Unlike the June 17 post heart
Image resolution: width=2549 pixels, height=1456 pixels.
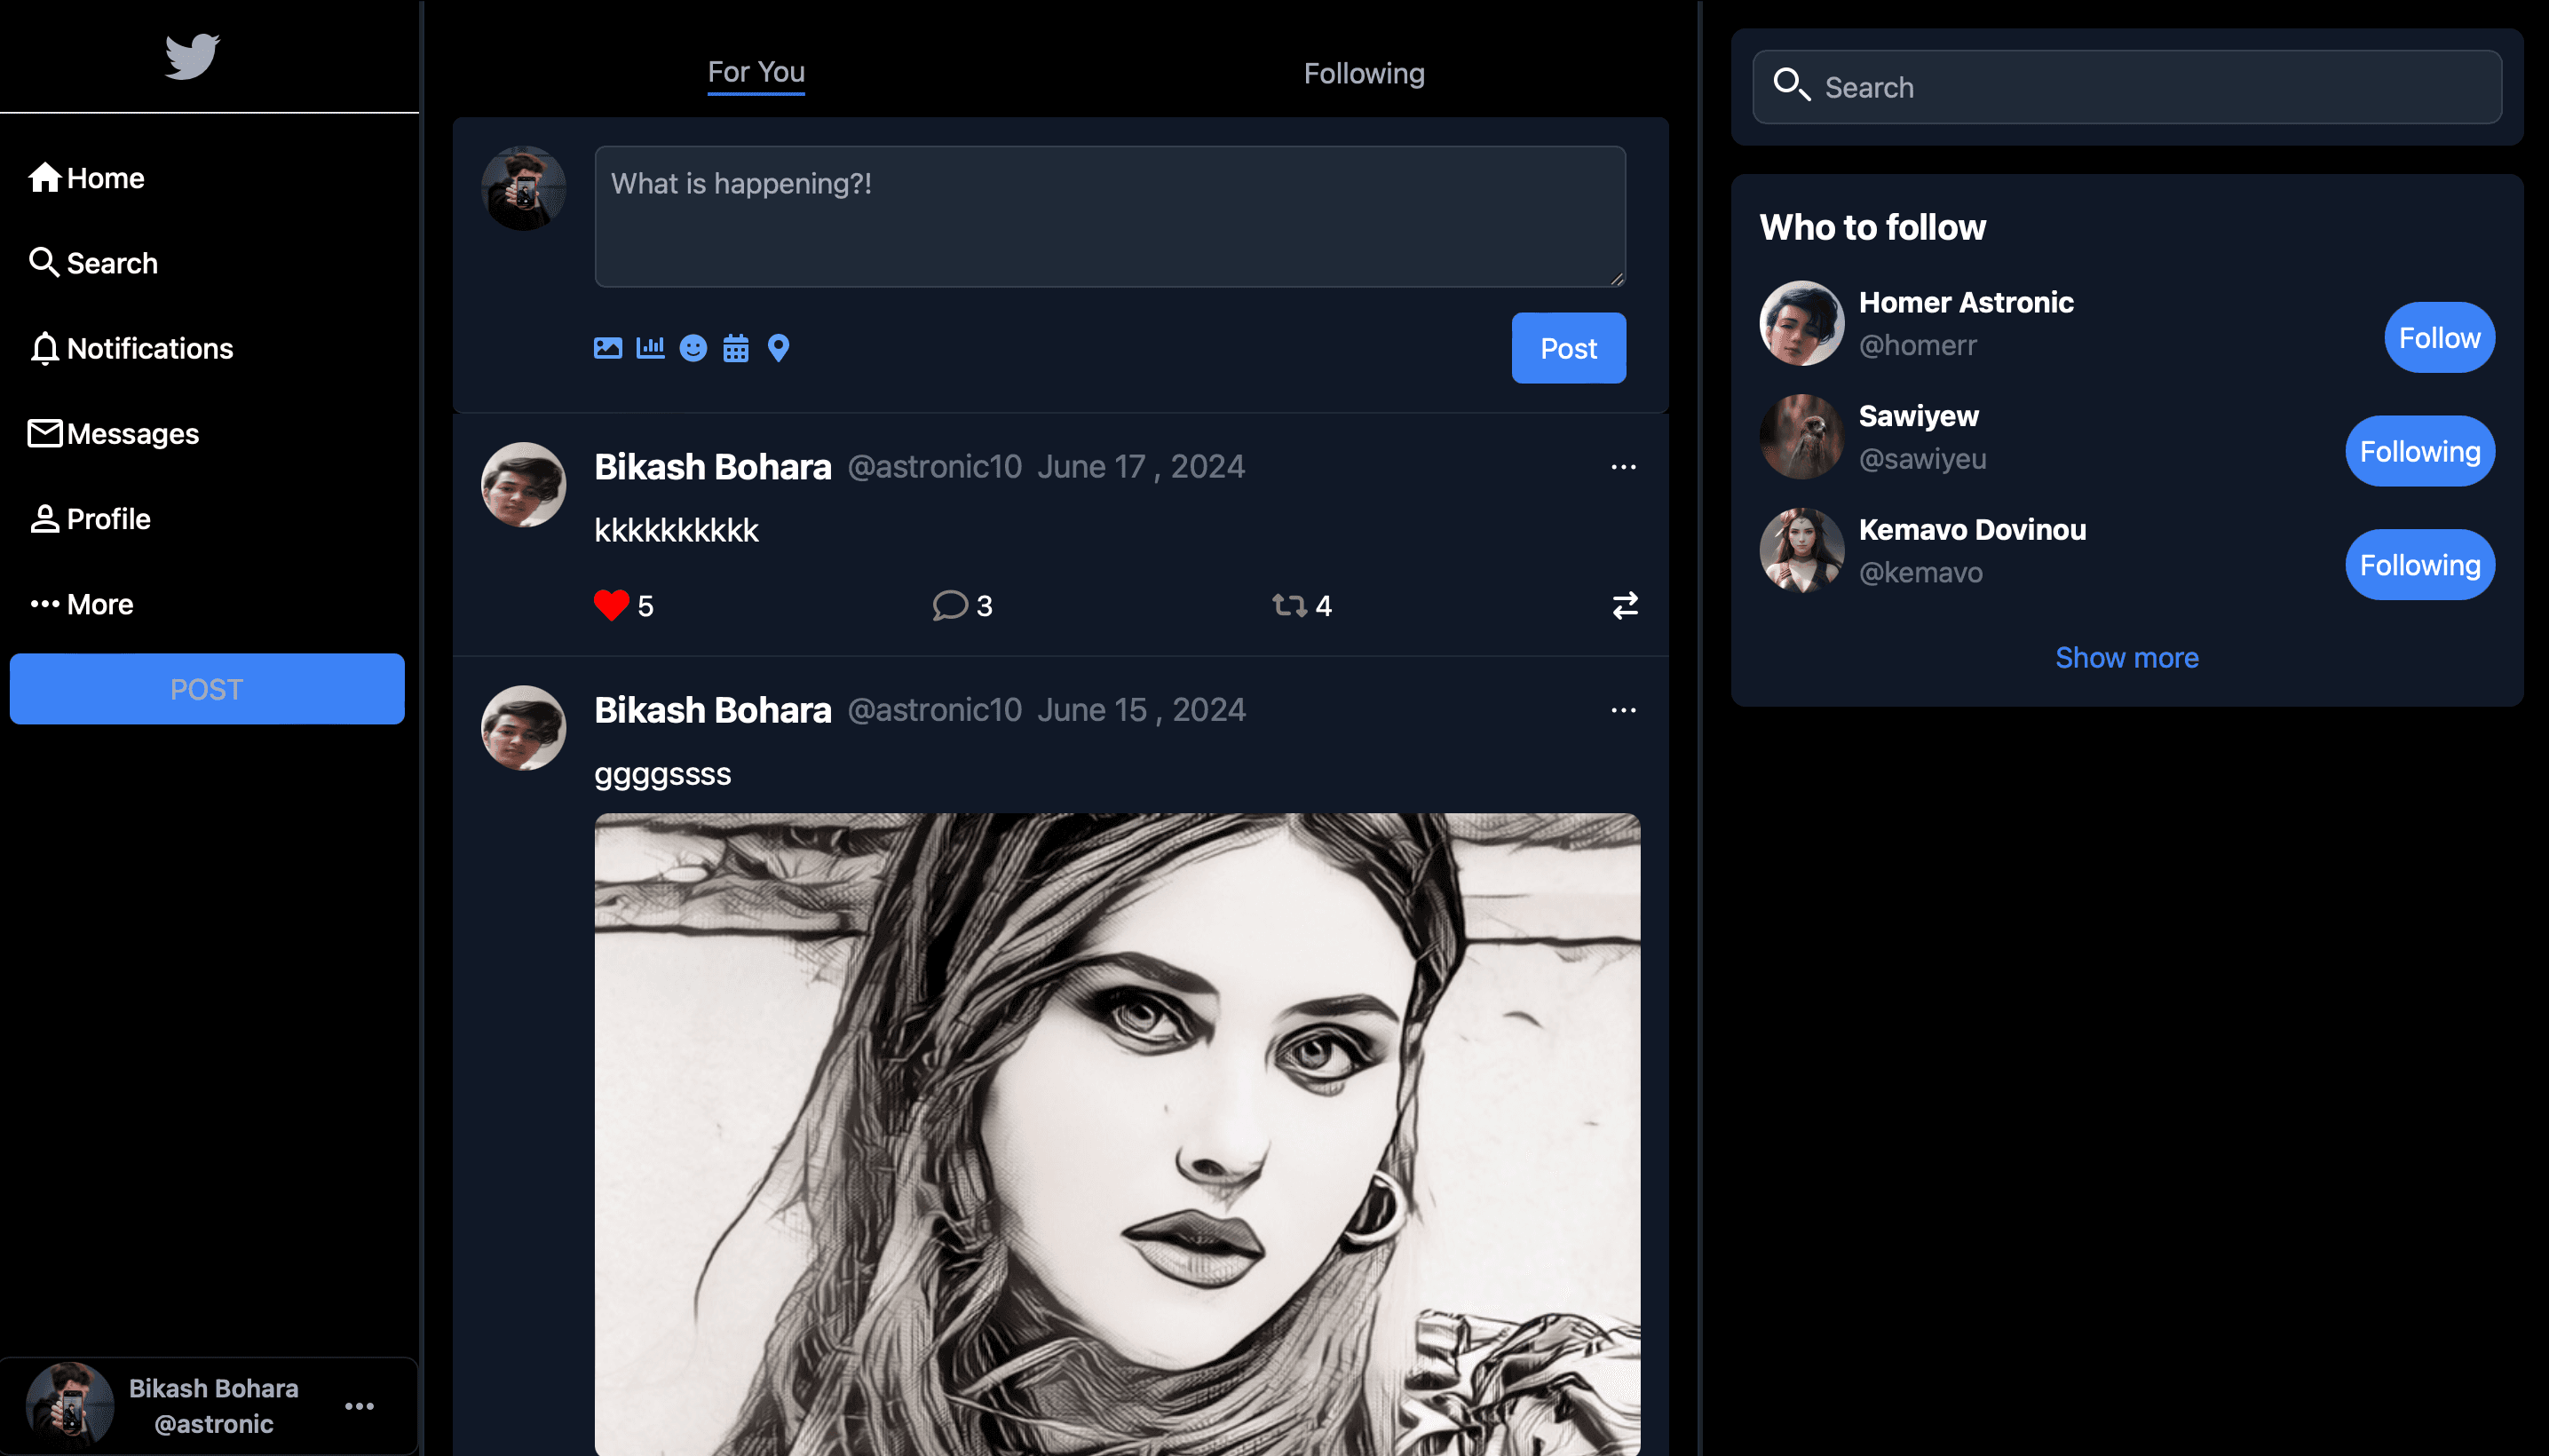point(611,605)
